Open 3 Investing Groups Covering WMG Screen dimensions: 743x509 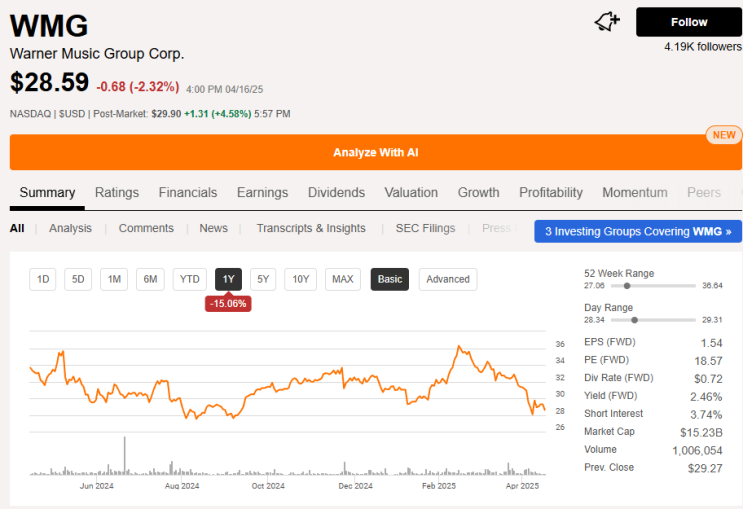coord(638,231)
